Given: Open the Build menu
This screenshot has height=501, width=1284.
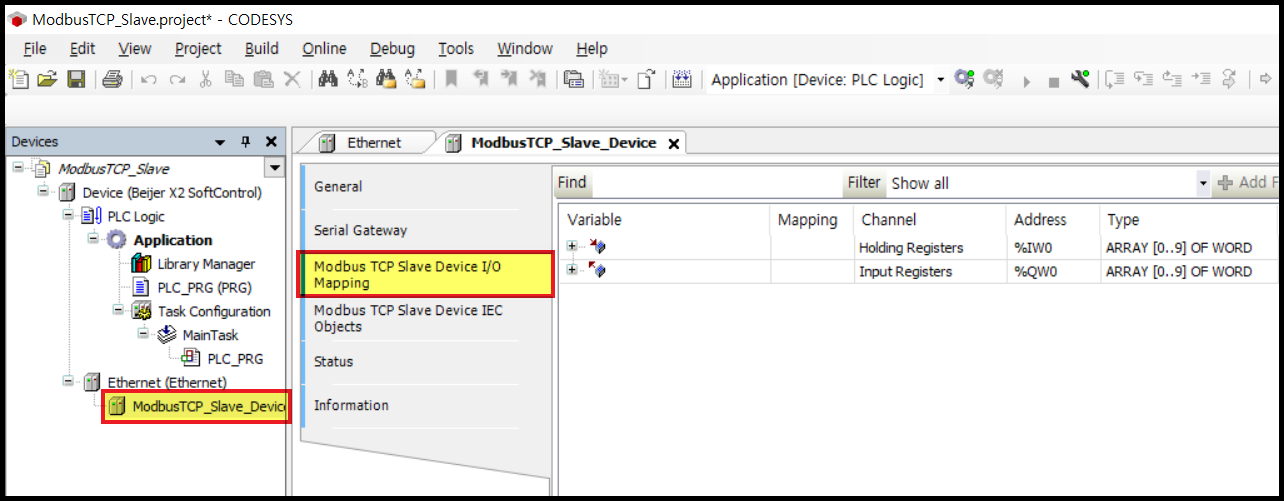Looking at the screenshot, I should click(262, 48).
